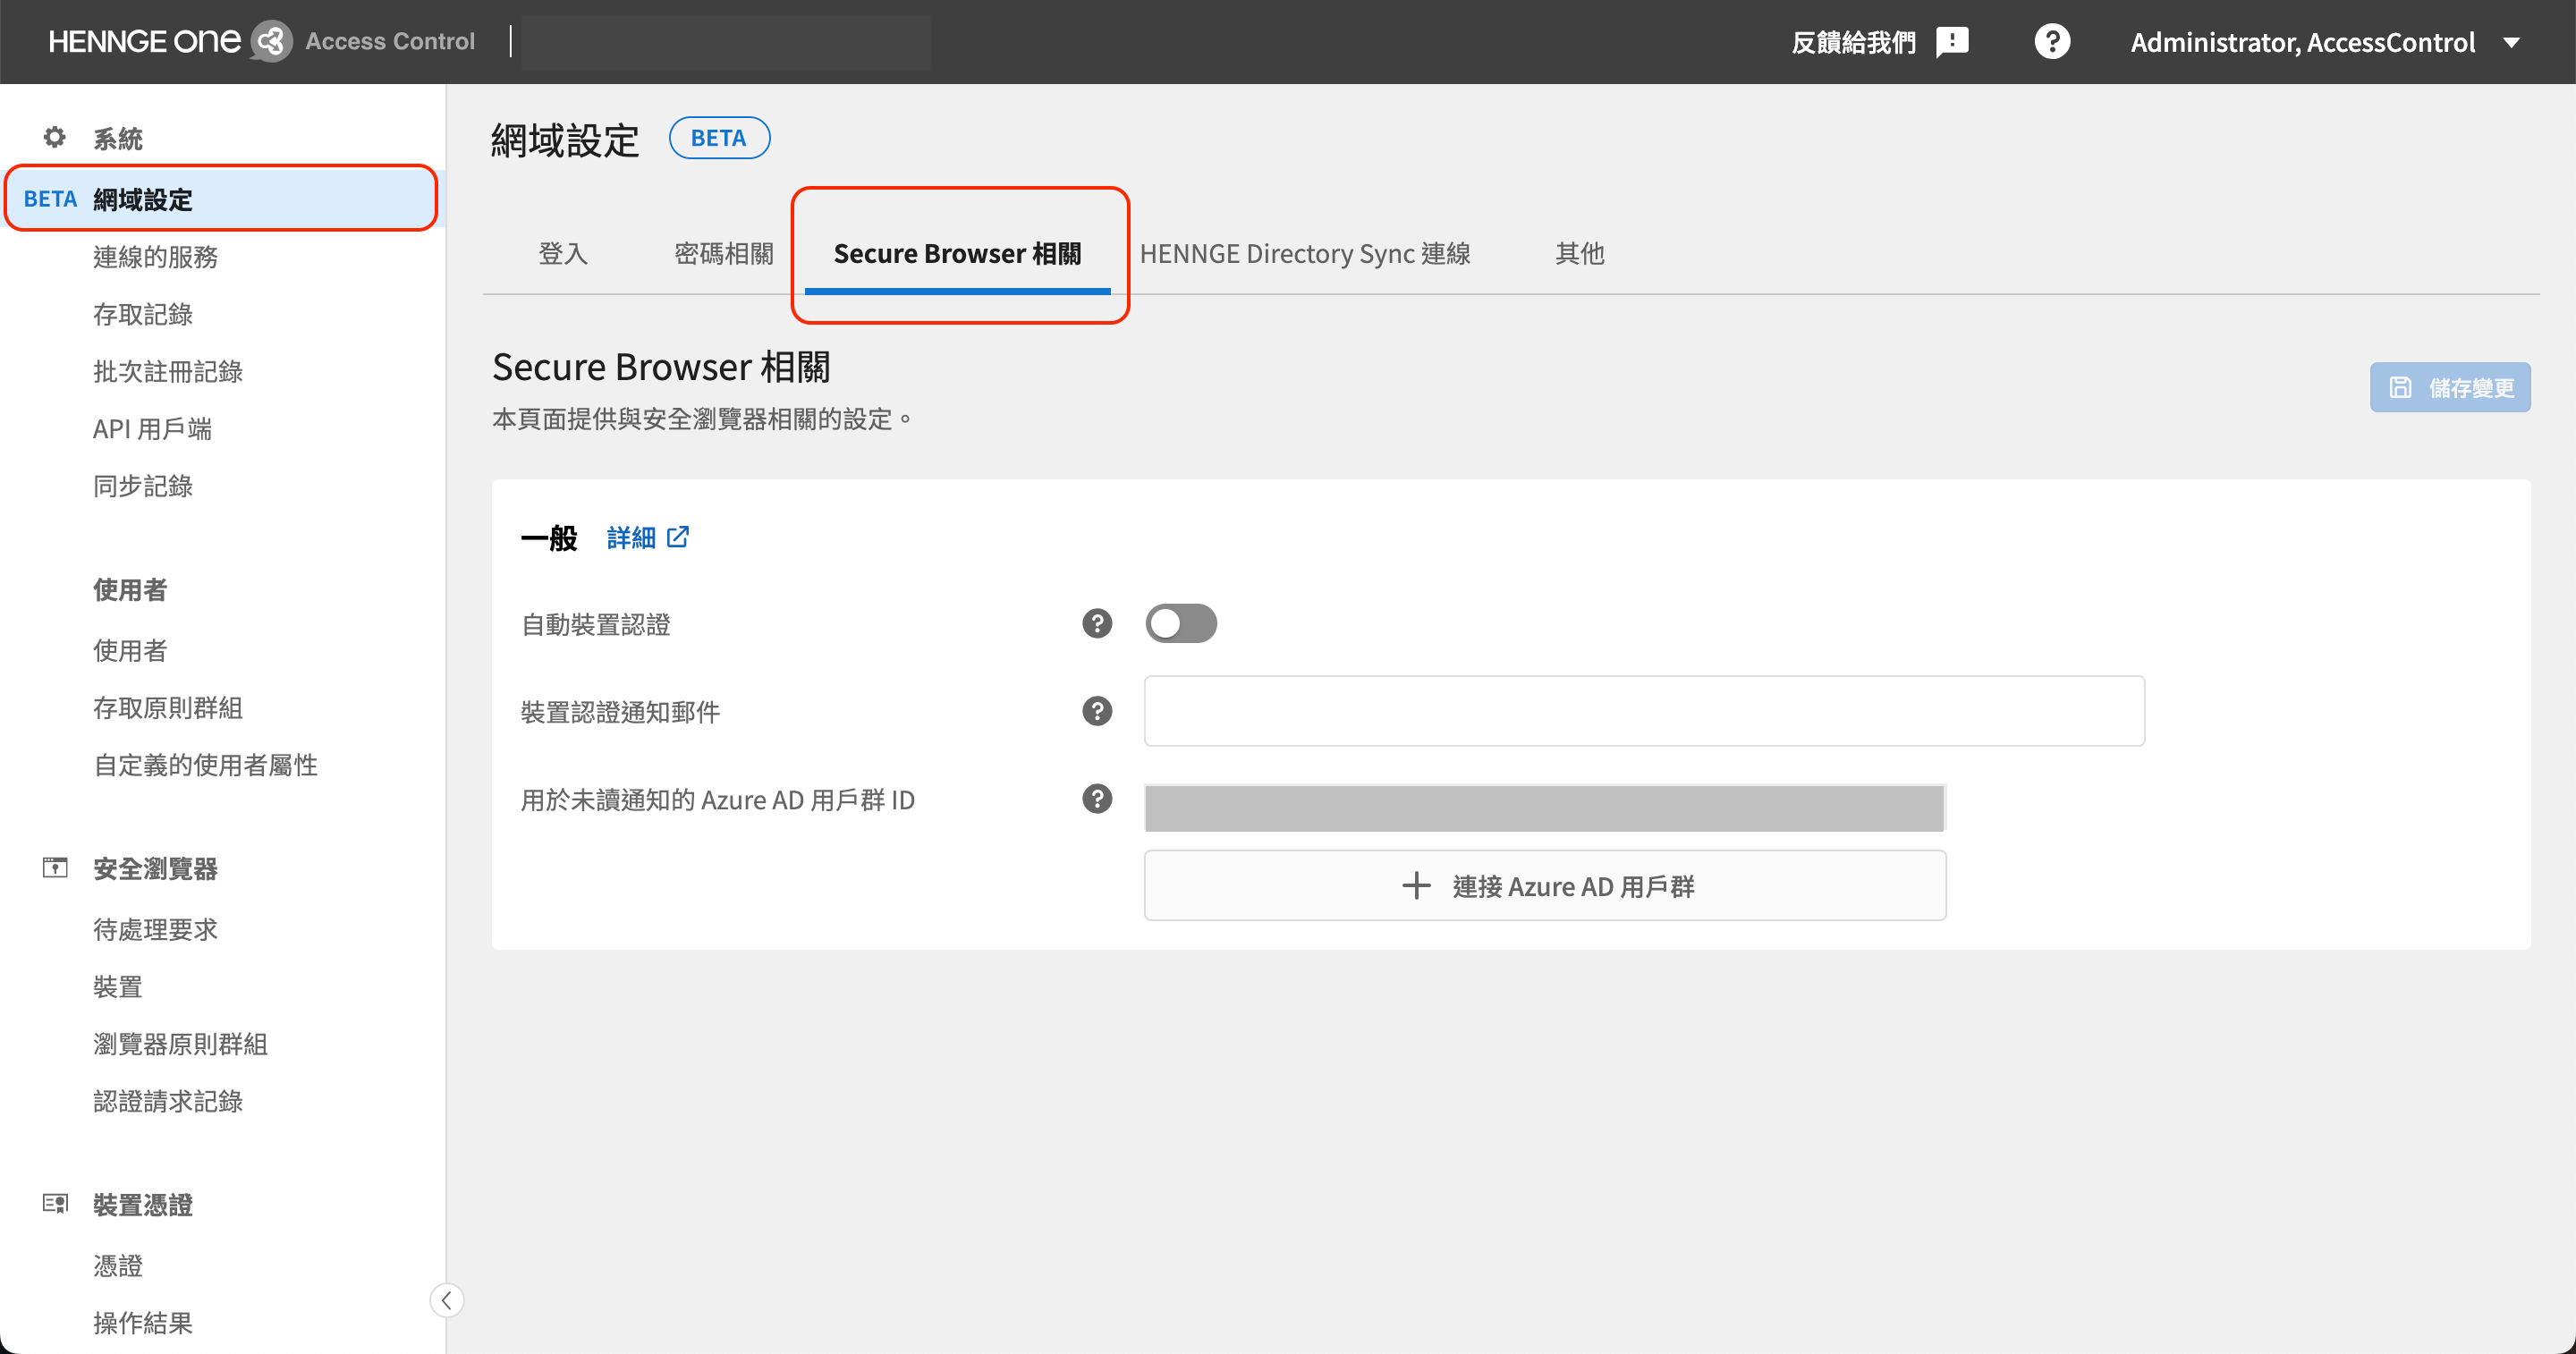Switch to the 密碼相關 tab
Screen dimensions: 2576x1354
click(723, 254)
